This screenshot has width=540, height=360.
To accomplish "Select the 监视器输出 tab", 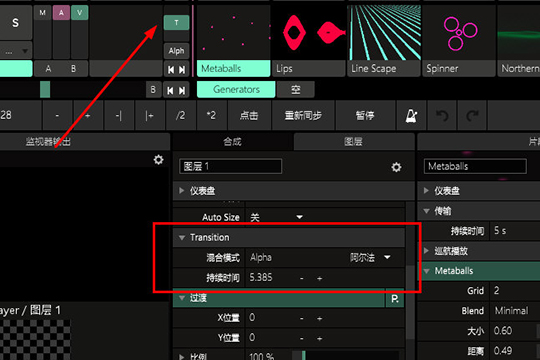I will tap(48, 142).
